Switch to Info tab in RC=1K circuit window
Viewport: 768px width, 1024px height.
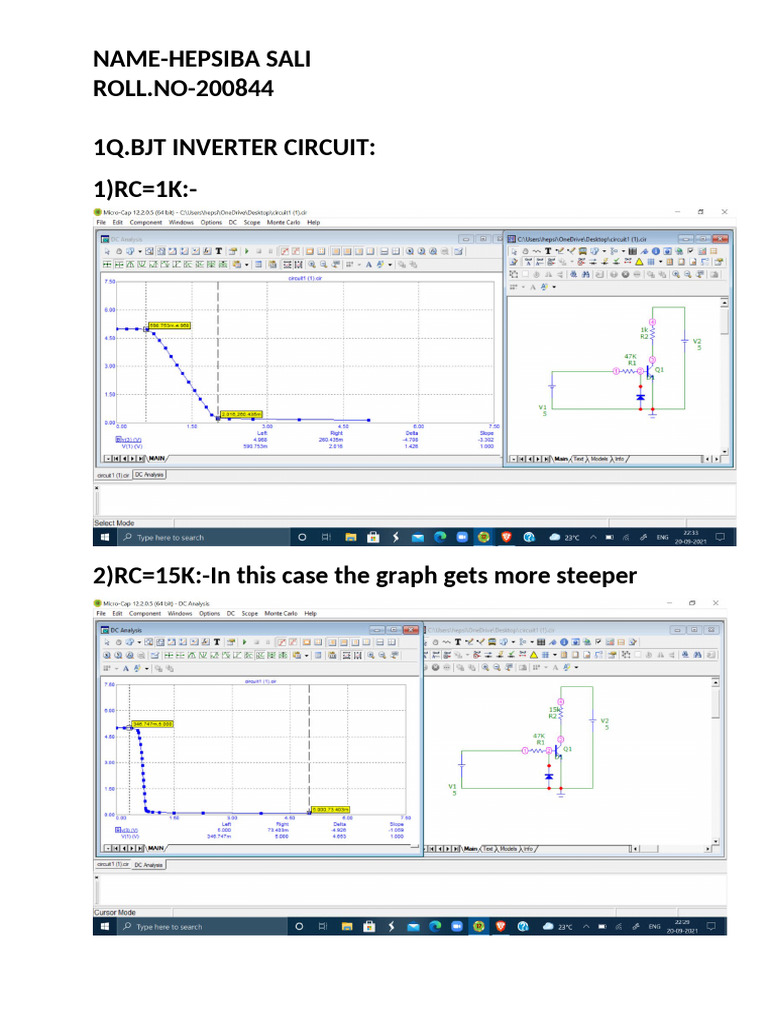tap(619, 459)
